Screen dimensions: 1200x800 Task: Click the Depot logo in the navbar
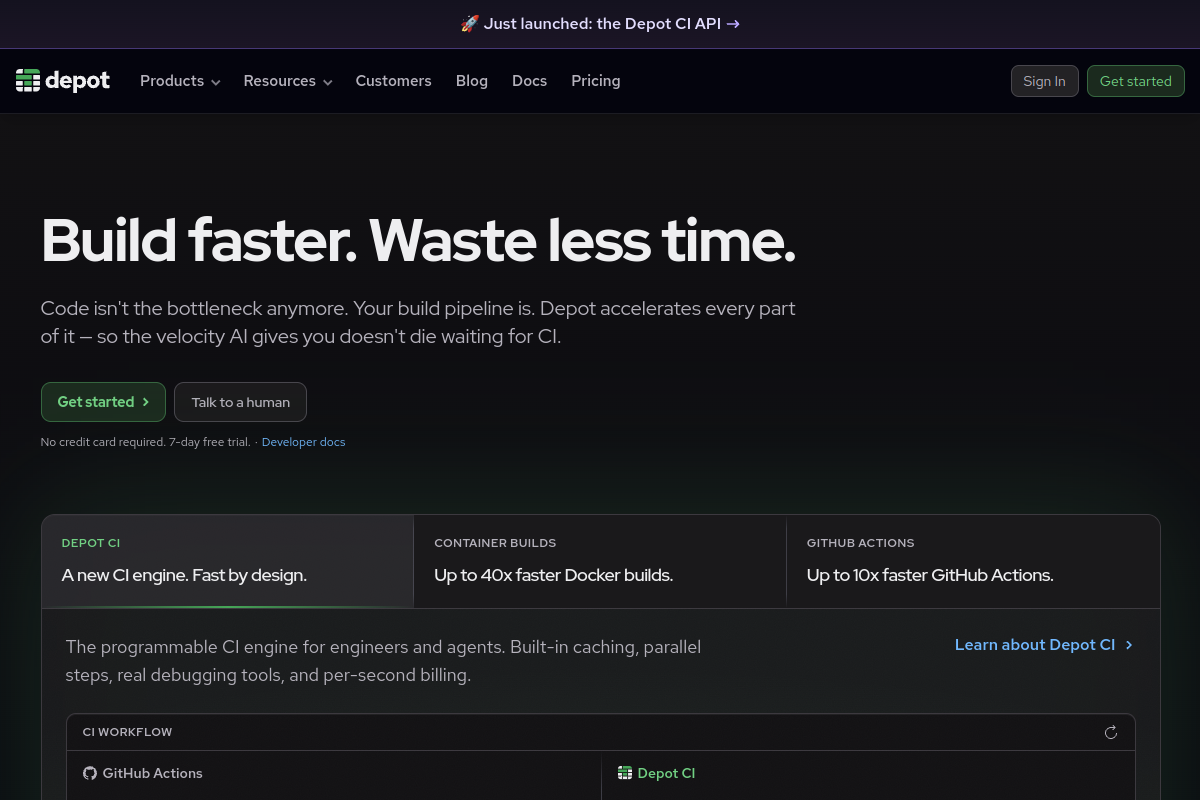(63, 81)
